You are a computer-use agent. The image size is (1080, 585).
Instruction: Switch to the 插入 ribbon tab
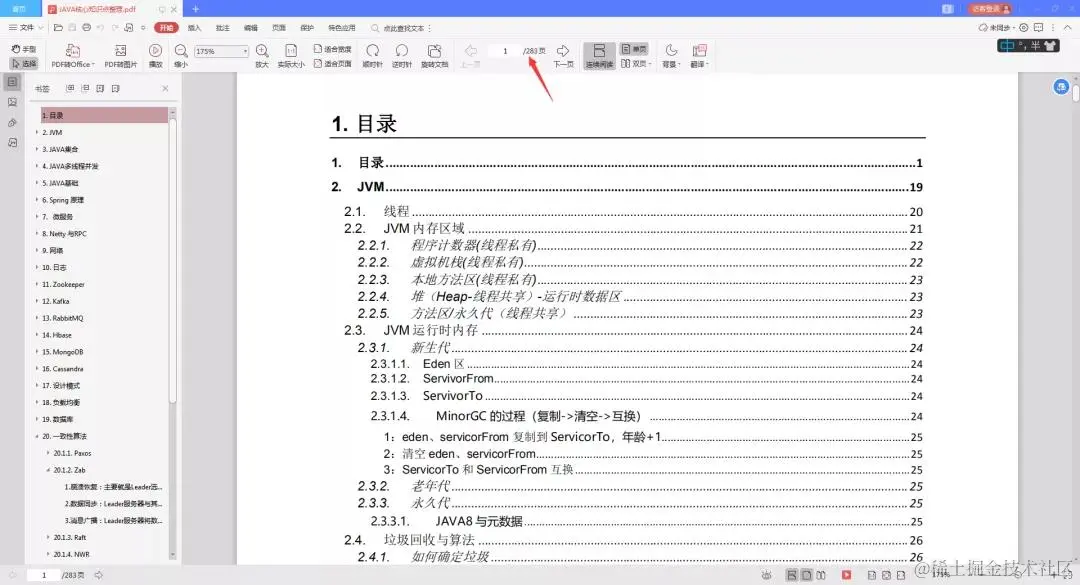pos(196,27)
